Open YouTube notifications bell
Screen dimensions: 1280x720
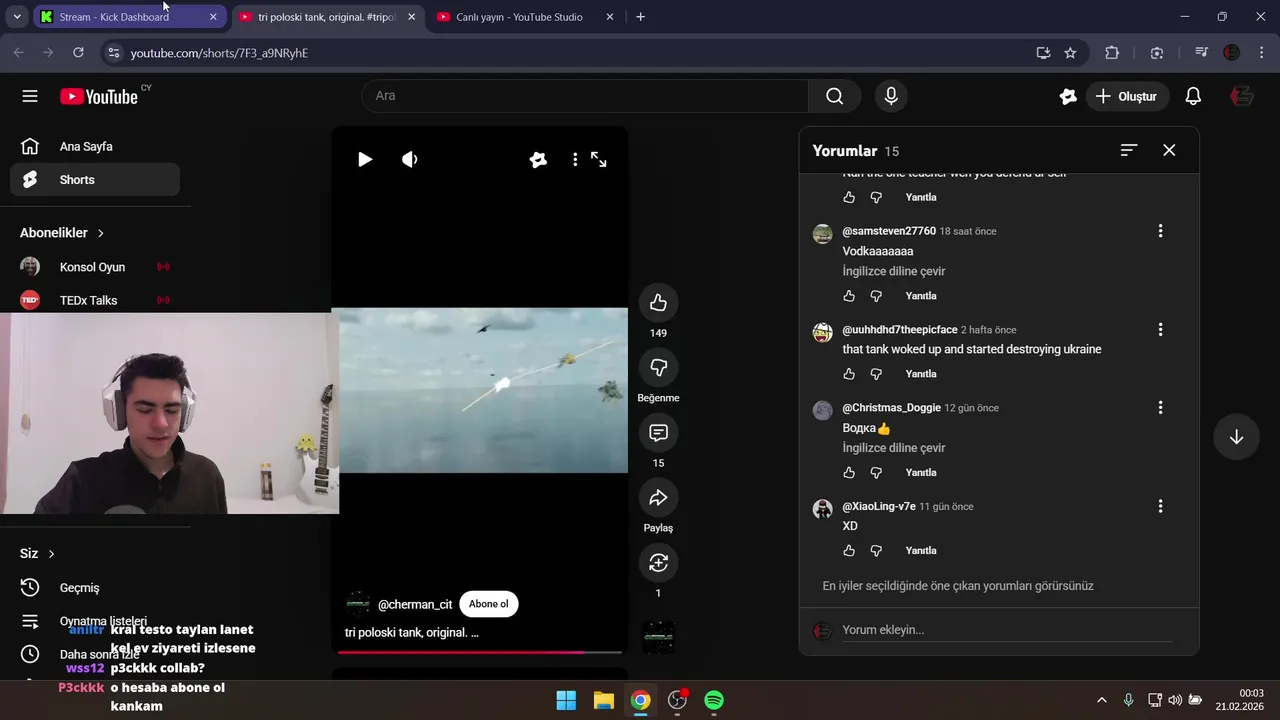(1193, 96)
